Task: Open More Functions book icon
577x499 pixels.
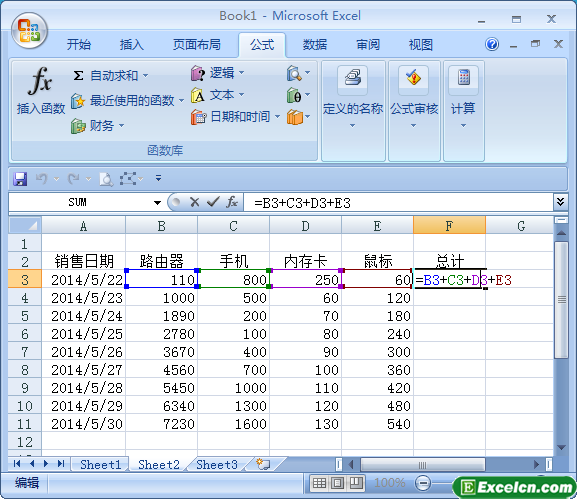Action: 294,117
